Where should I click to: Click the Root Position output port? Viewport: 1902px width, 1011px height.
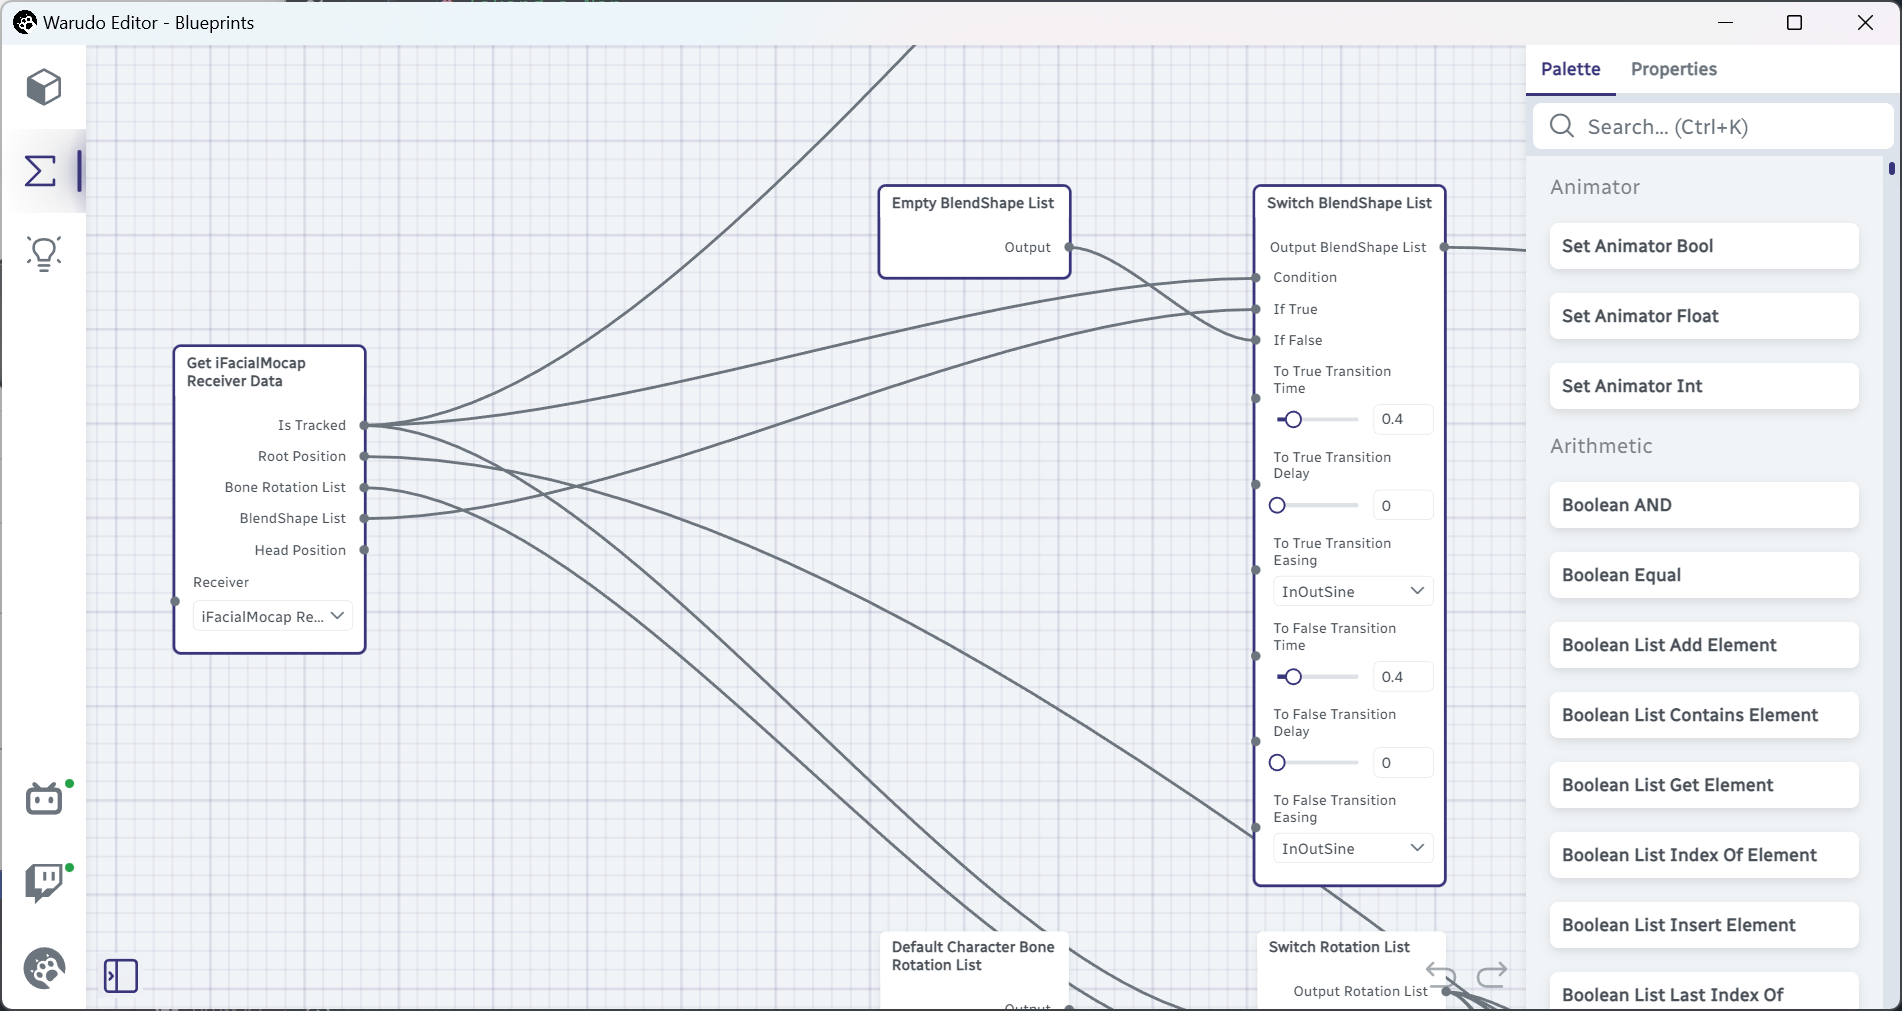(364, 456)
